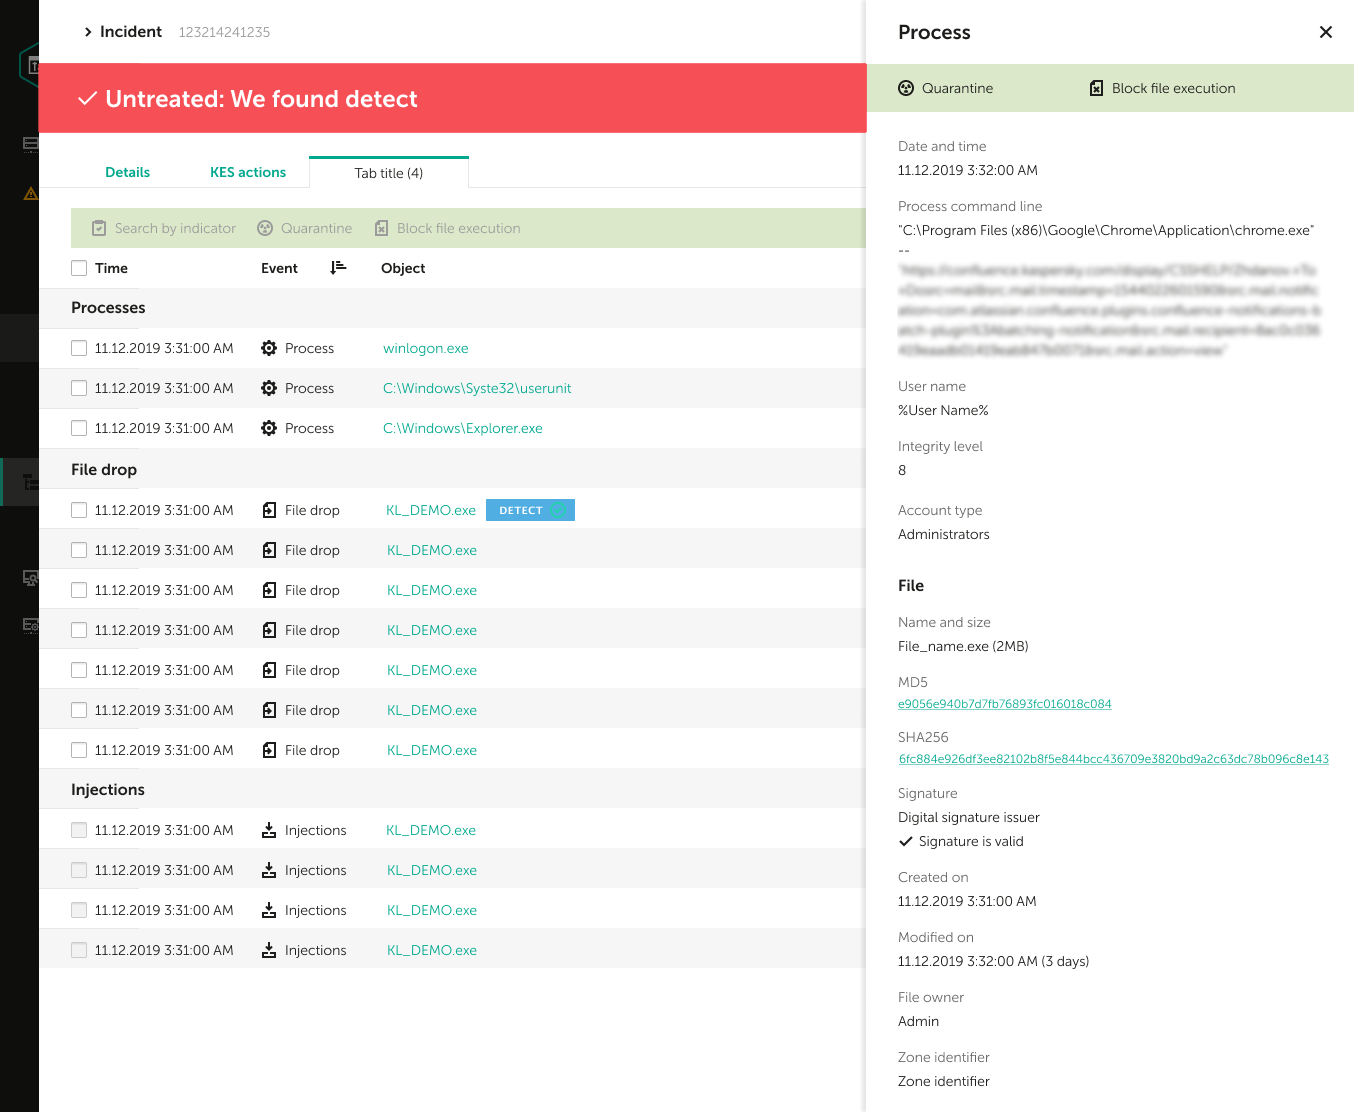Collapse the Processes group header
The width and height of the screenshot is (1354, 1112).
(x=452, y=308)
